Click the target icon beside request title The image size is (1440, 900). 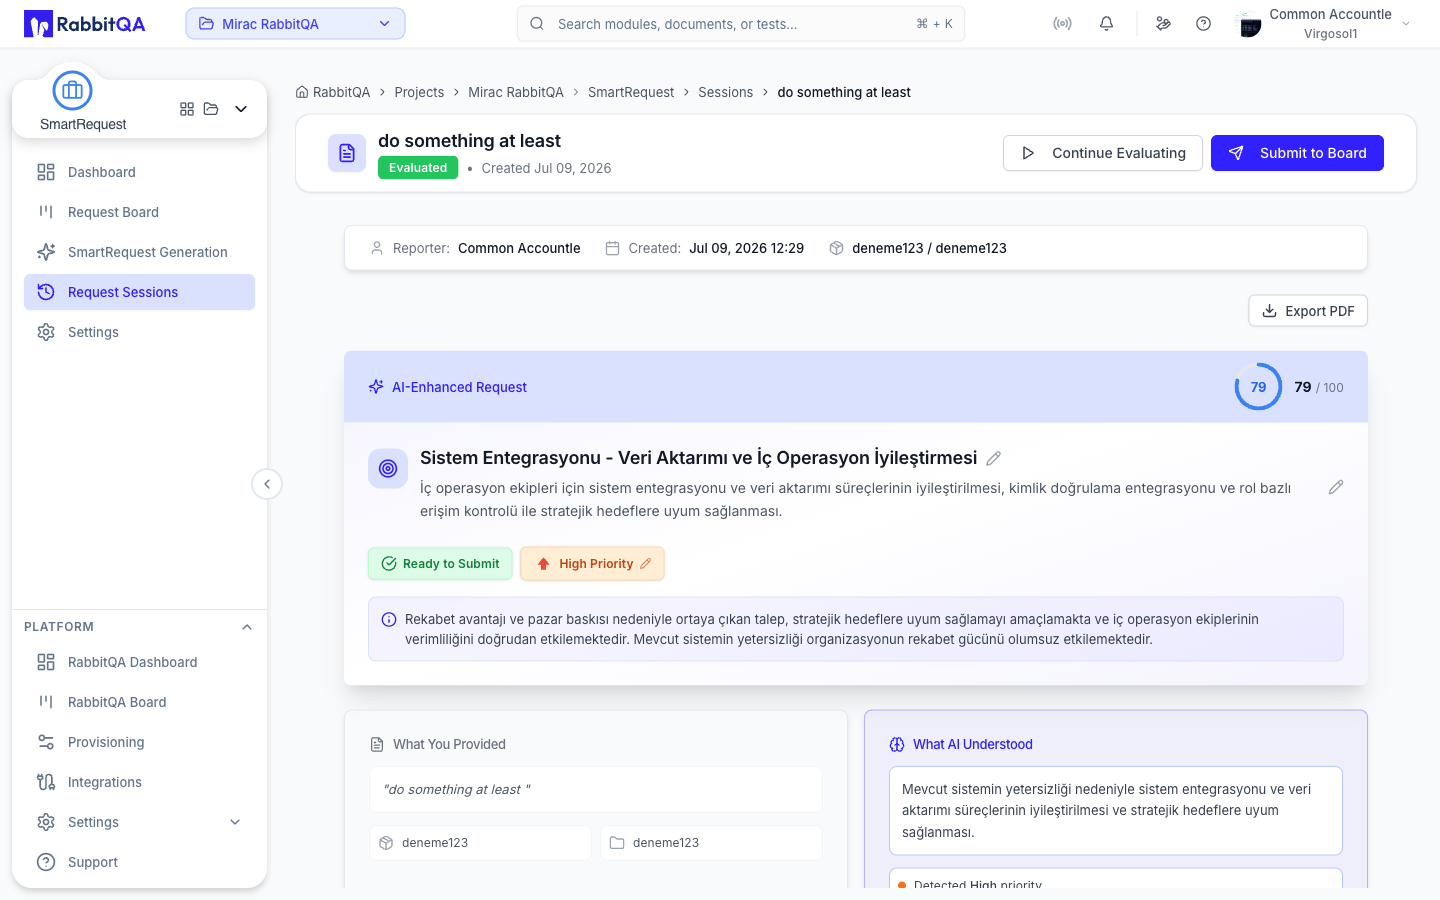pos(388,468)
